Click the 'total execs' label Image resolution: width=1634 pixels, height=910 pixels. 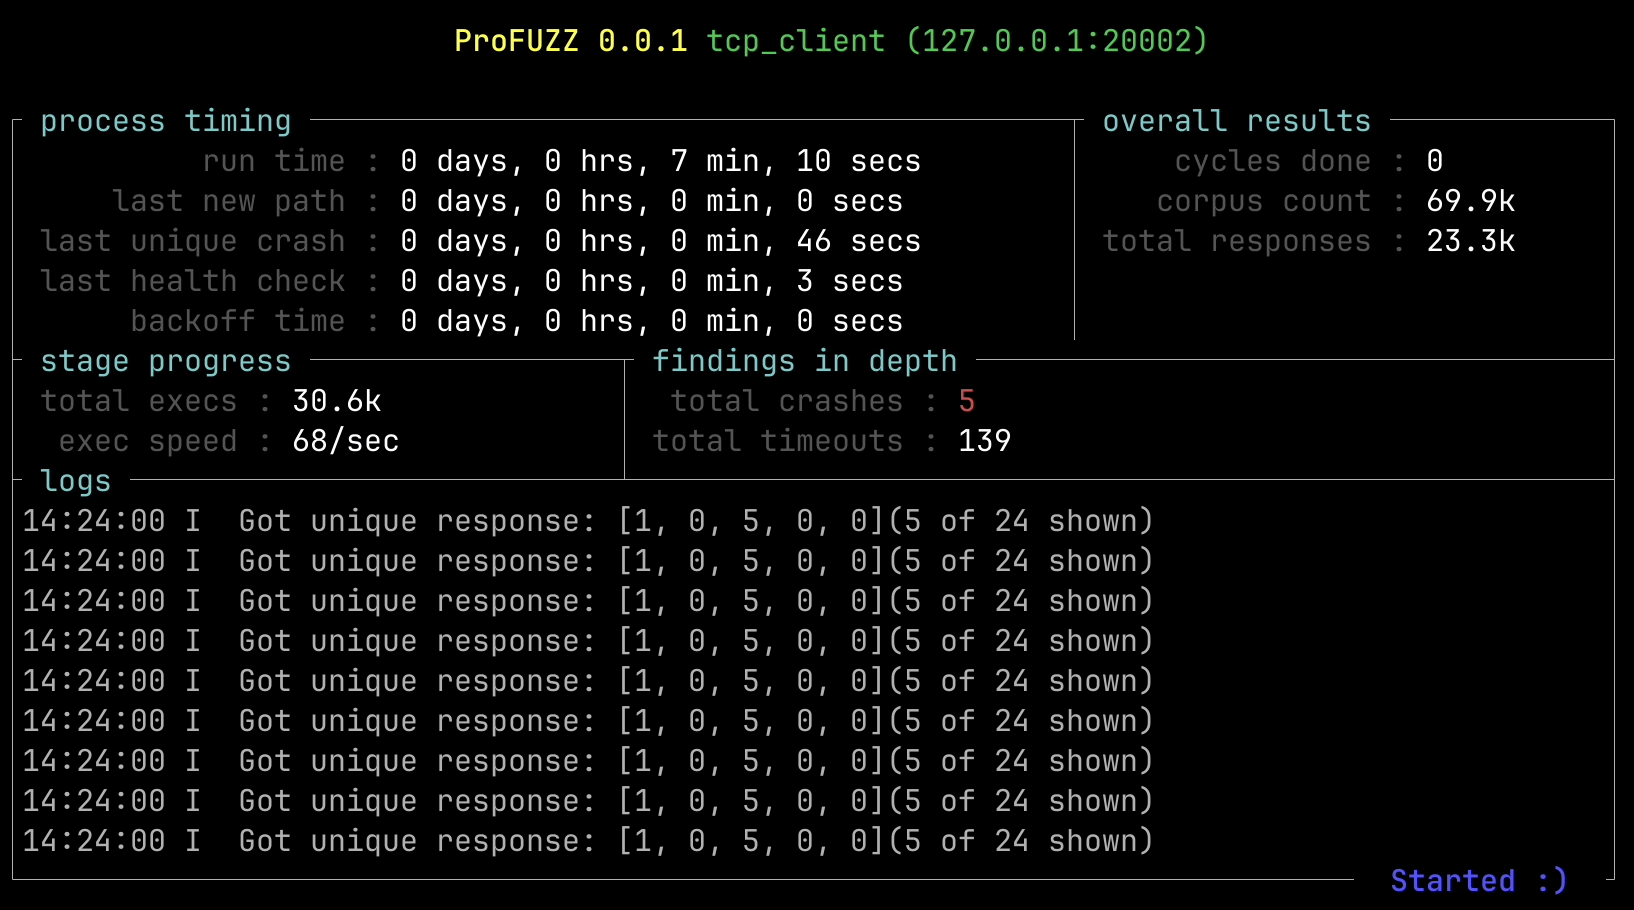pos(139,401)
